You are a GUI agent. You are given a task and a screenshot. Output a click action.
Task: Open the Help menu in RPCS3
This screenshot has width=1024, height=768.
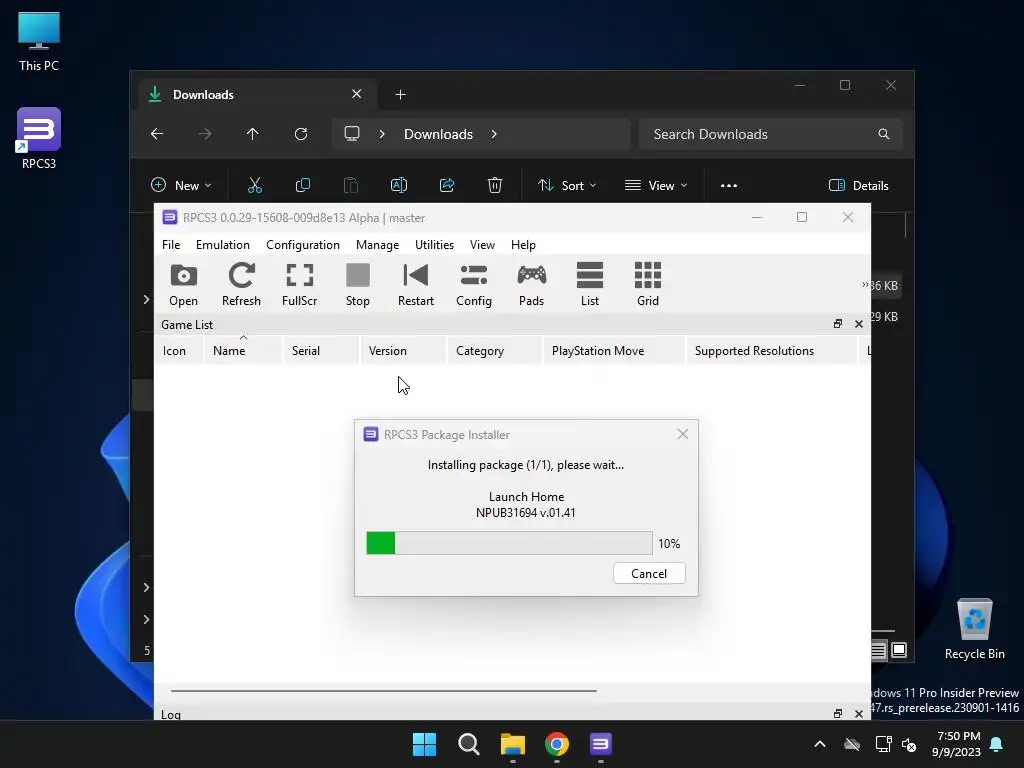[523, 245]
